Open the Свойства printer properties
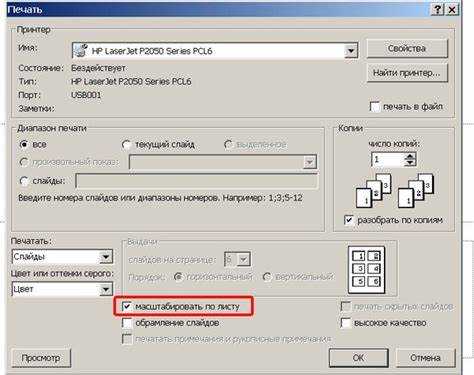 (x=407, y=48)
